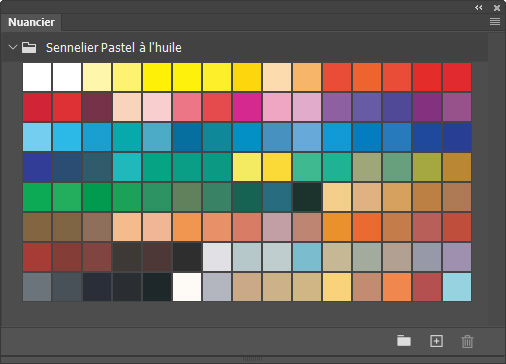
Task: Click the Sennelier Pastel folder icon
Action: (29, 47)
